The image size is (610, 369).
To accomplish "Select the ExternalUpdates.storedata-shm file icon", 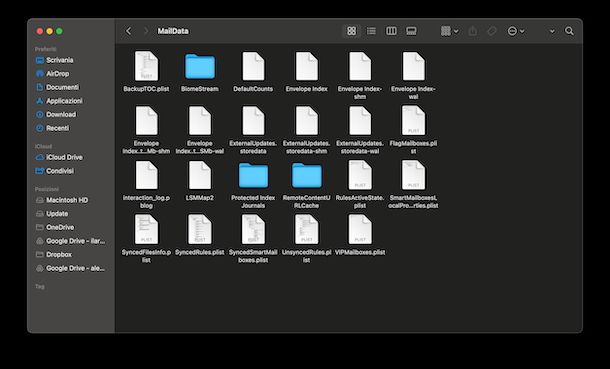I will pos(307,121).
